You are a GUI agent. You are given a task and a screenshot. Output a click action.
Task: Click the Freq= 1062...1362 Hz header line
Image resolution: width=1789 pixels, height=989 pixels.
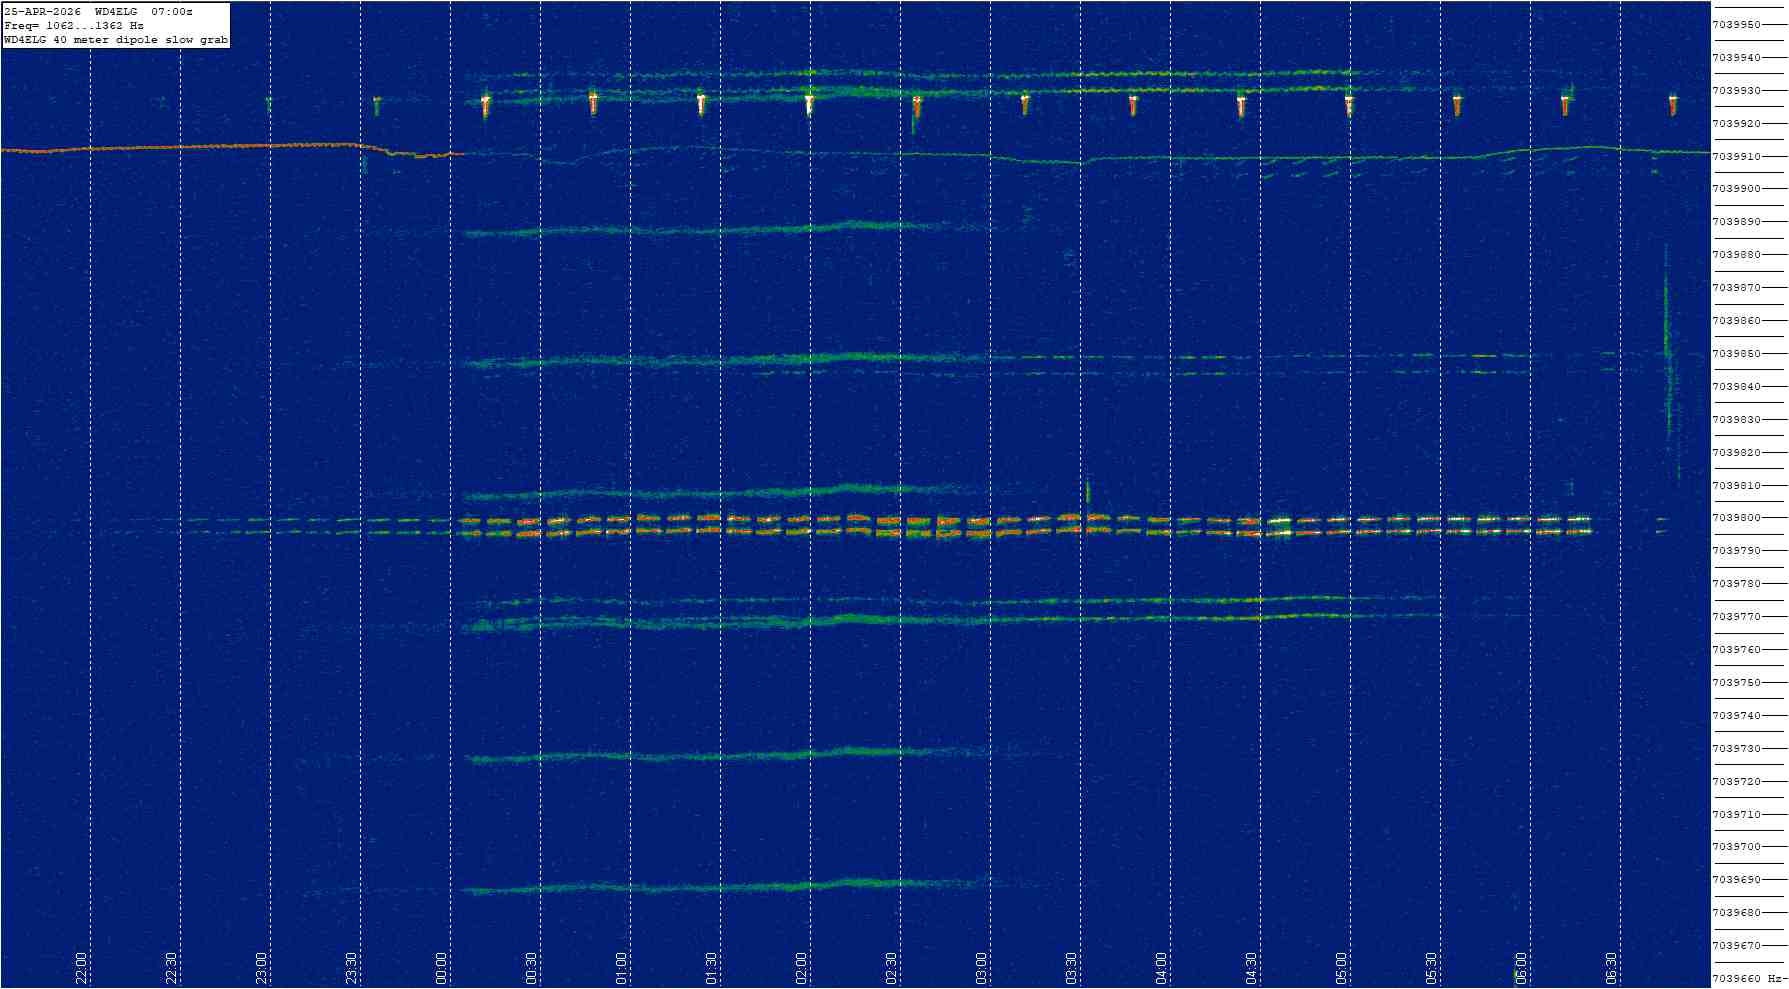coord(74,26)
